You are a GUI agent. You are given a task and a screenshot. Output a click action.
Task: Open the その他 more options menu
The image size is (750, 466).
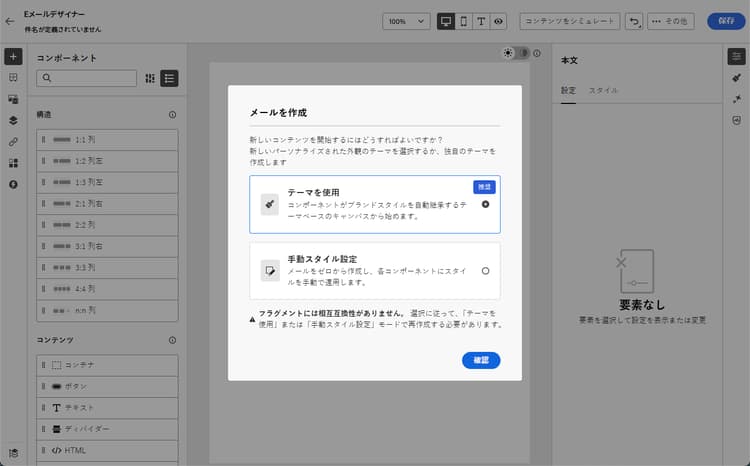671,21
